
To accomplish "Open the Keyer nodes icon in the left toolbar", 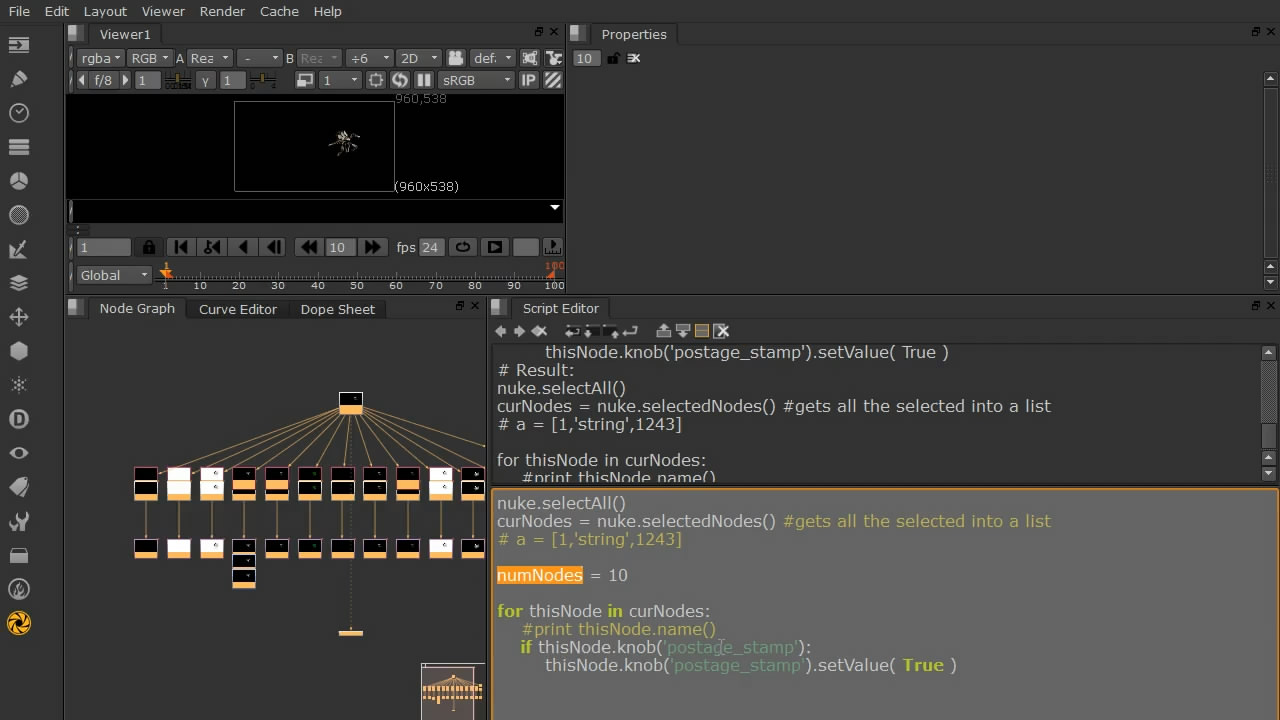I will [18, 249].
